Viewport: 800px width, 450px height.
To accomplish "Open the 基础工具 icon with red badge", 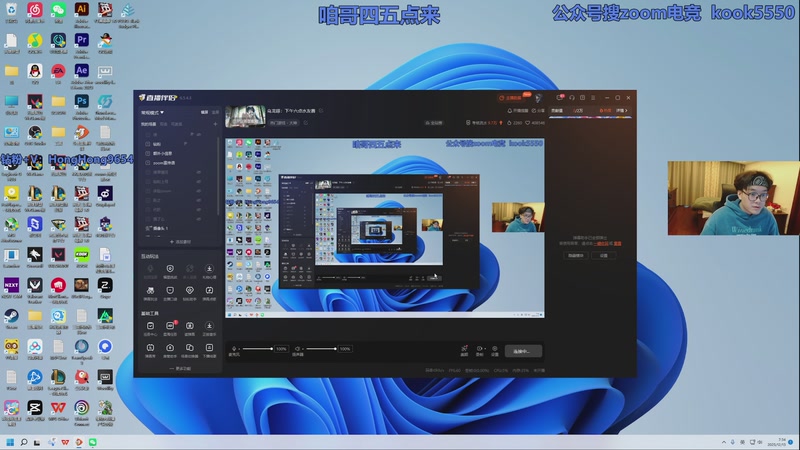I will tap(170, 327).
